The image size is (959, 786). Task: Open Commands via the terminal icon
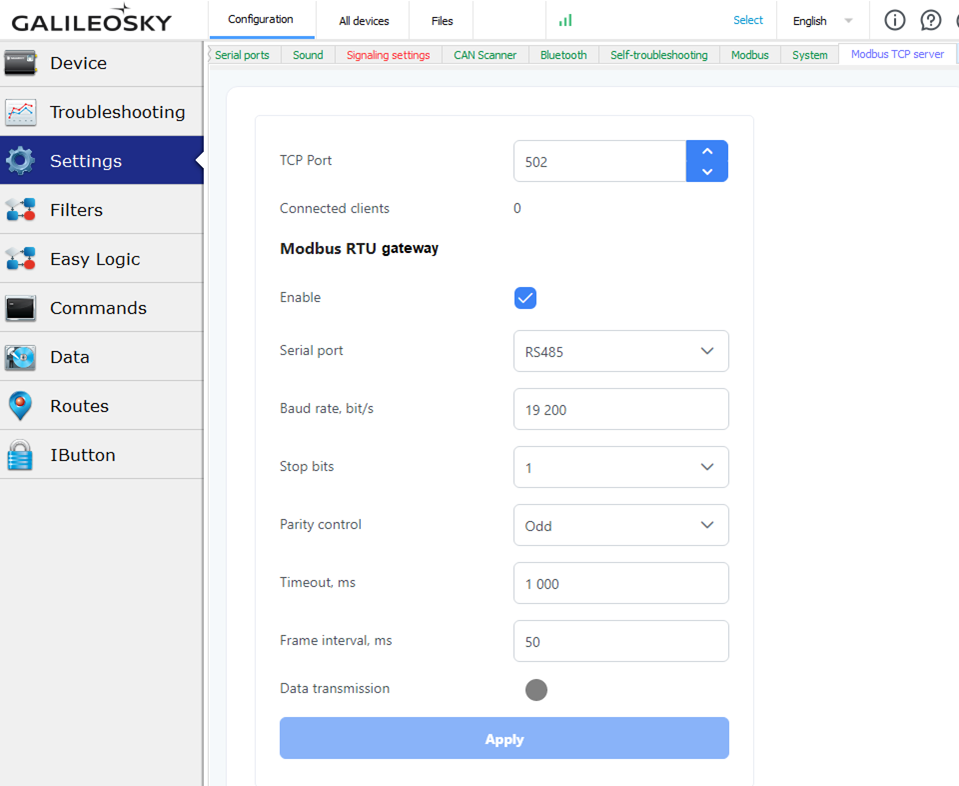[x=21, y=308]
